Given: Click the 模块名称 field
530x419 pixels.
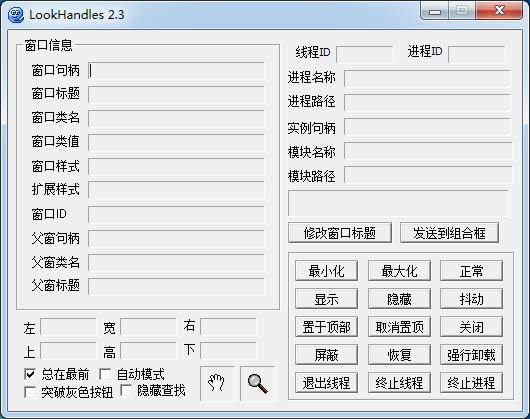Looking at the screenshot, I should click(428, 150).
